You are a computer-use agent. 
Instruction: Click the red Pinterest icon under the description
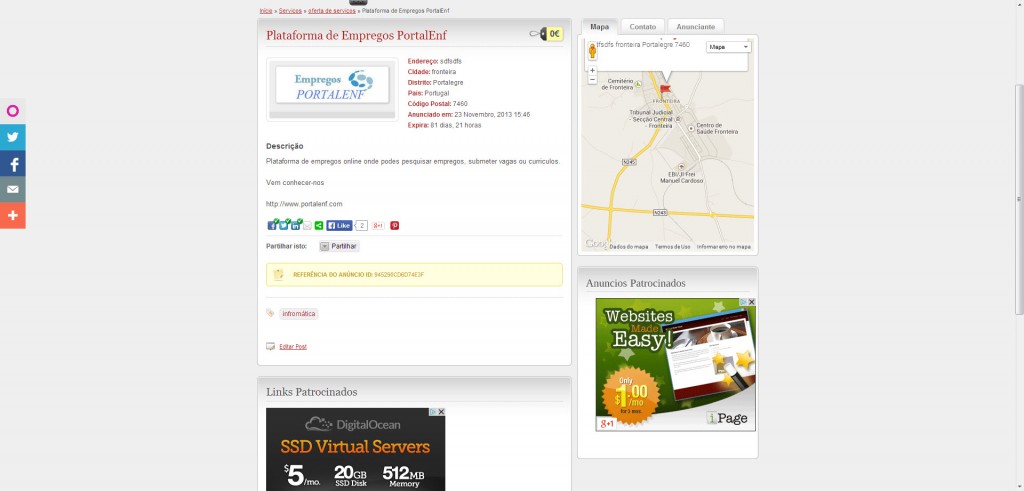tap(394, 225)
